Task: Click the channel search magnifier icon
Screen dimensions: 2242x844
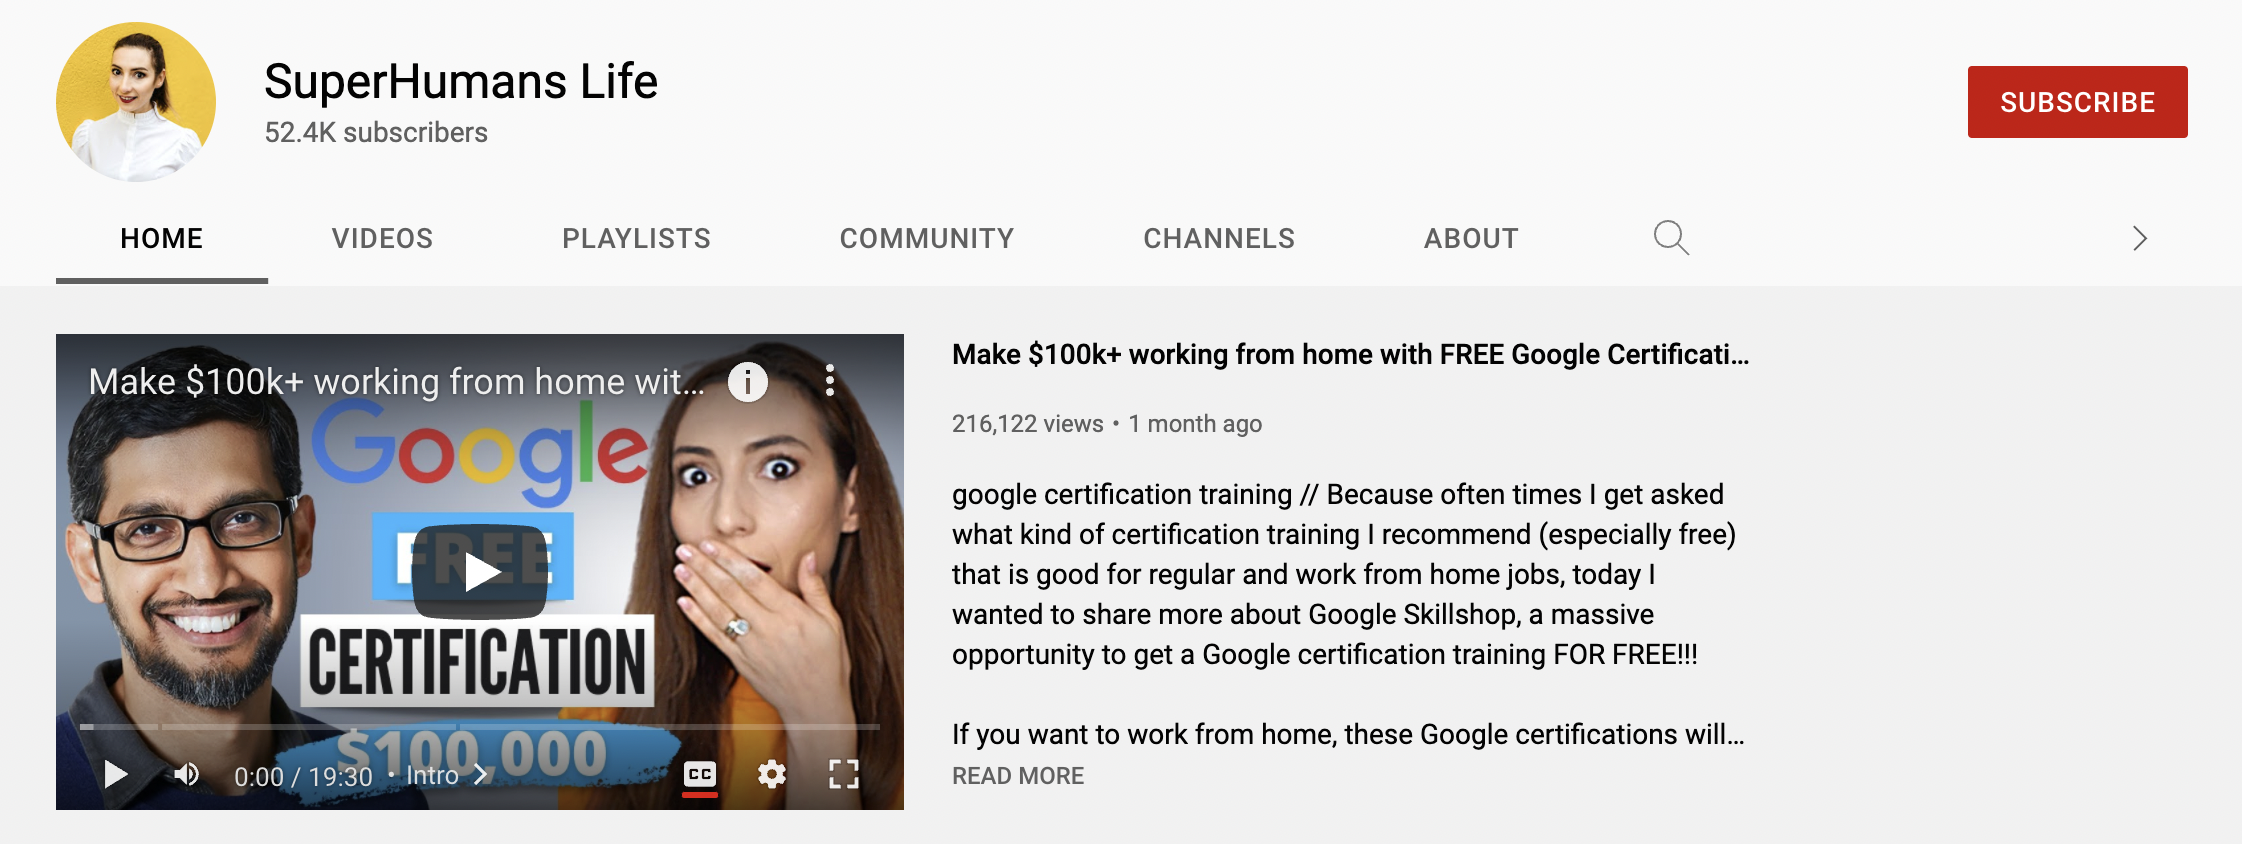Action: tap(1671, 238)
